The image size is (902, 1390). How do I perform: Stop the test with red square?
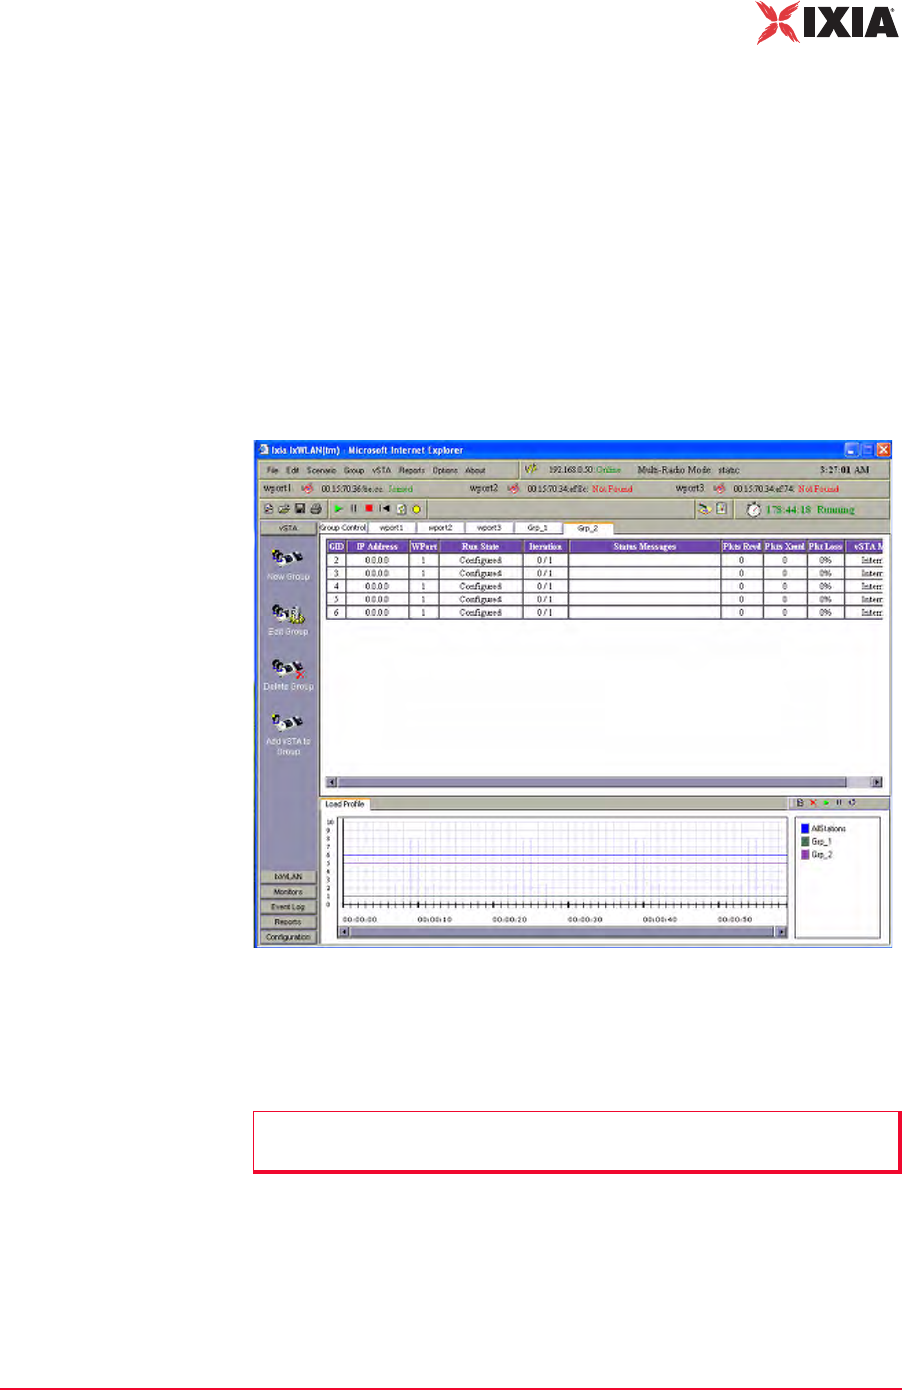point(368,509)
